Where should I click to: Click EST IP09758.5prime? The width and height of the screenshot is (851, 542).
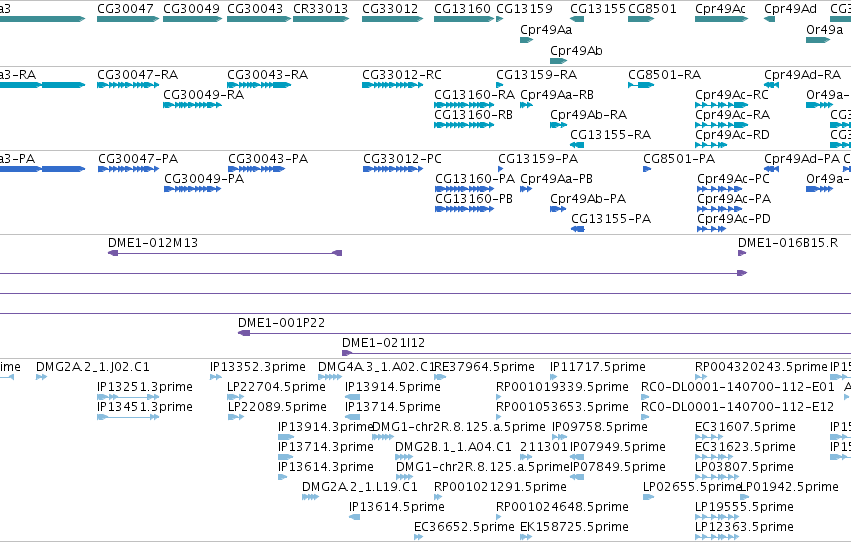coord(558,437)
